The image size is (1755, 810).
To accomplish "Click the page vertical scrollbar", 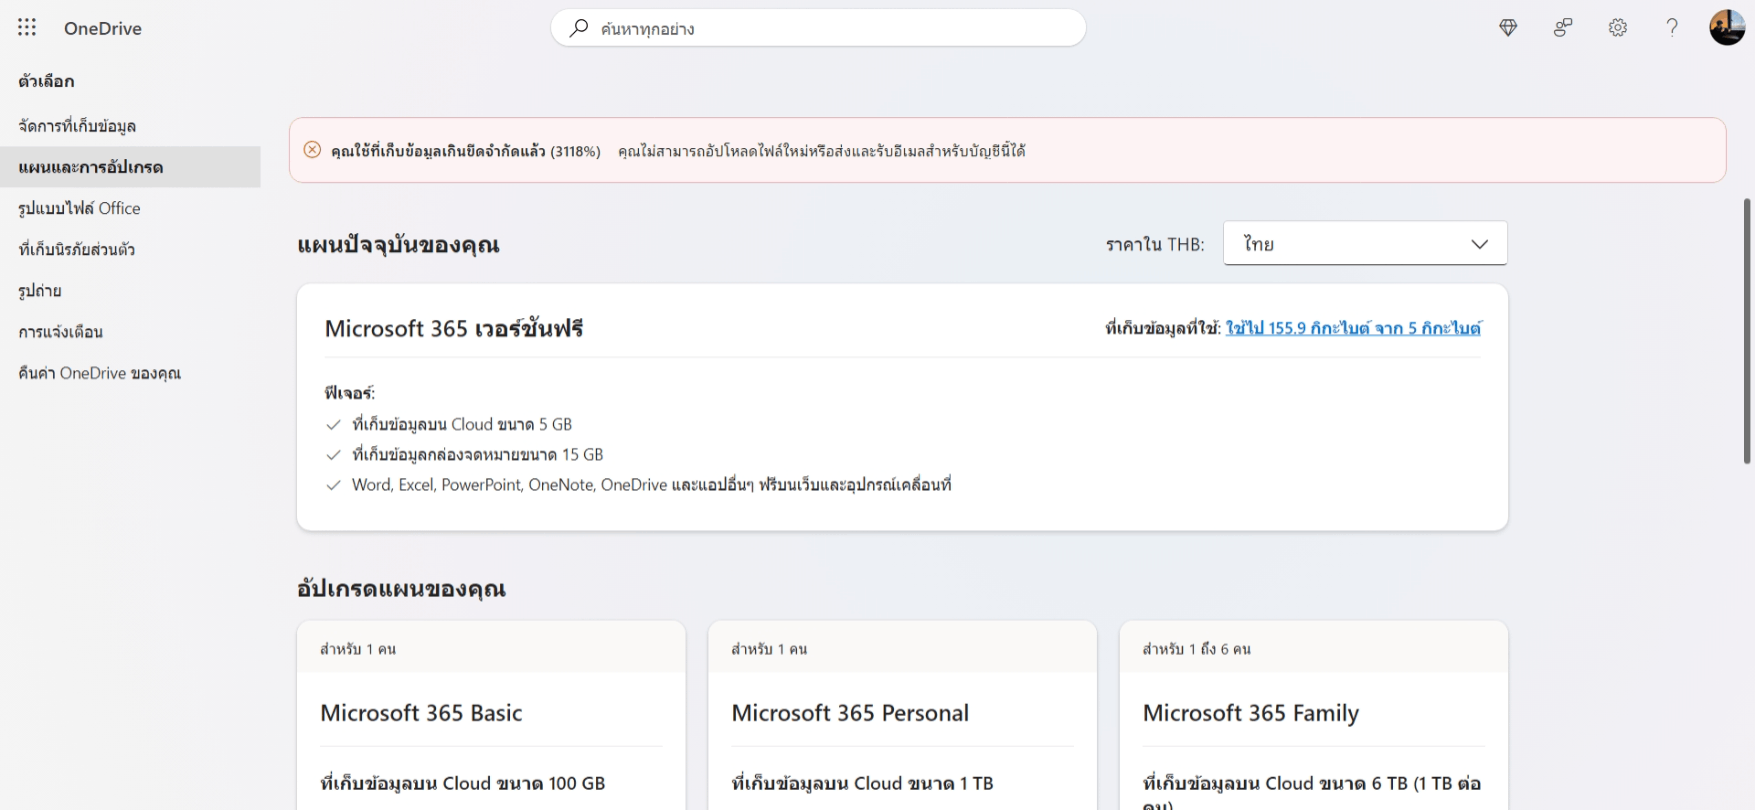I will (x=1747, y=330).
